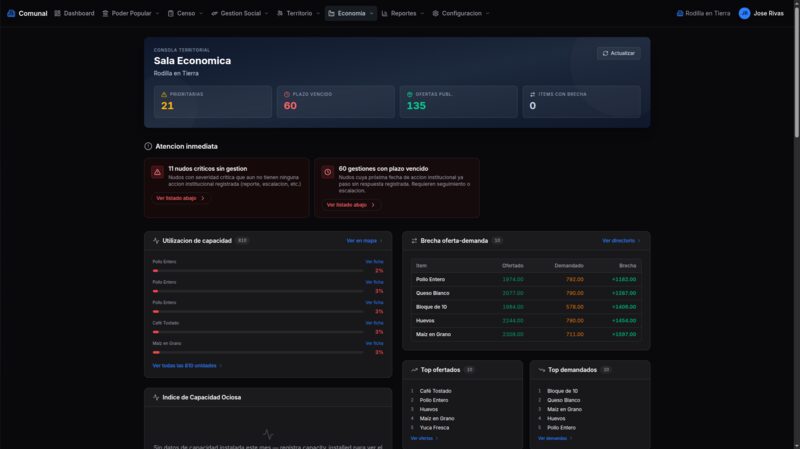Click the Pollo Entero row in Brecha table

[x=526, y=280]
